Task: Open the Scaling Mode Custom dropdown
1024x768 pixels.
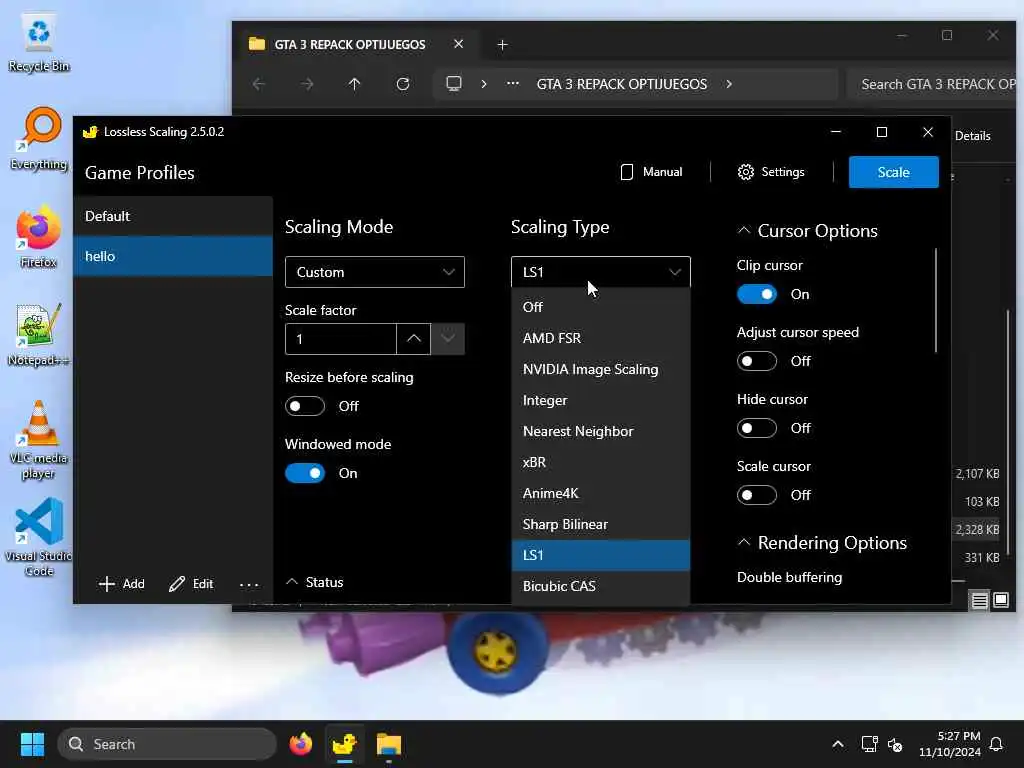Action: [x=375, y=272]
